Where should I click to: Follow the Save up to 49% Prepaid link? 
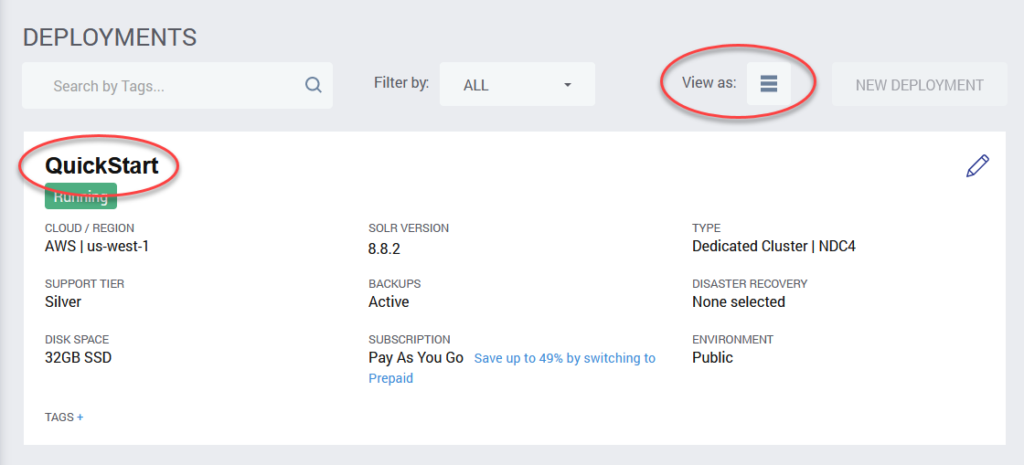click(512, 368)
